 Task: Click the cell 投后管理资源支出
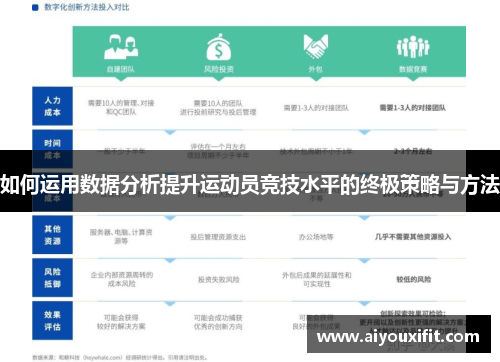coord(218,237)
